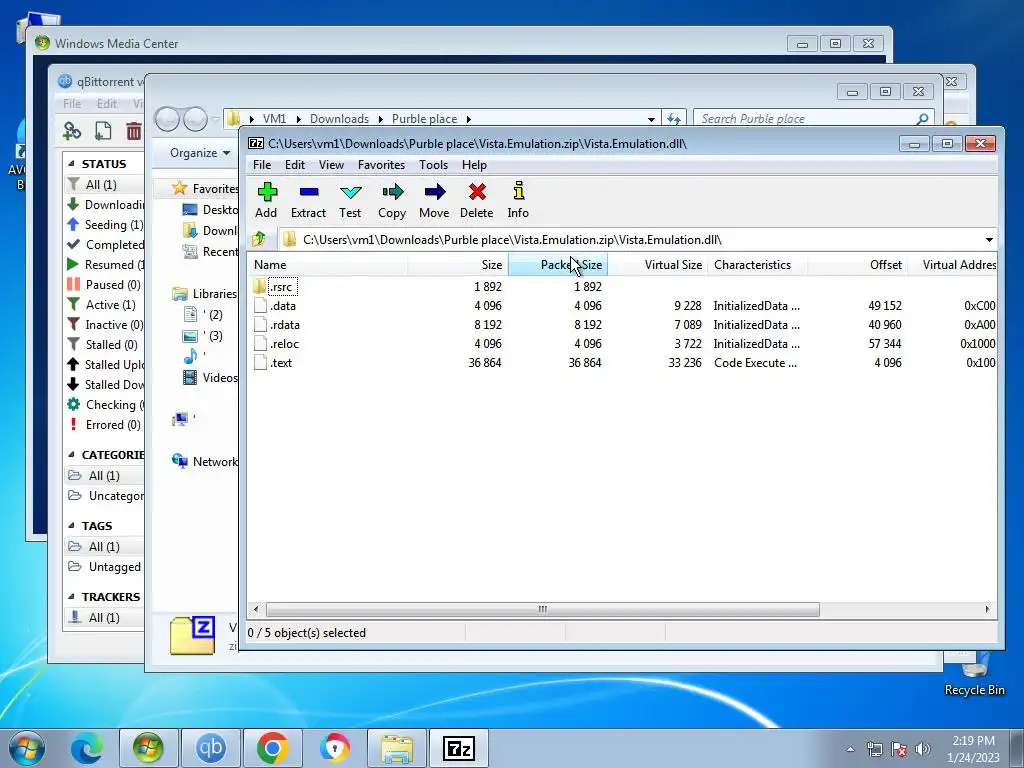This screenshot has height=768, width=1024.
Task: Open the Help menu in 7-Zip
Action: [x=474, y=165]
